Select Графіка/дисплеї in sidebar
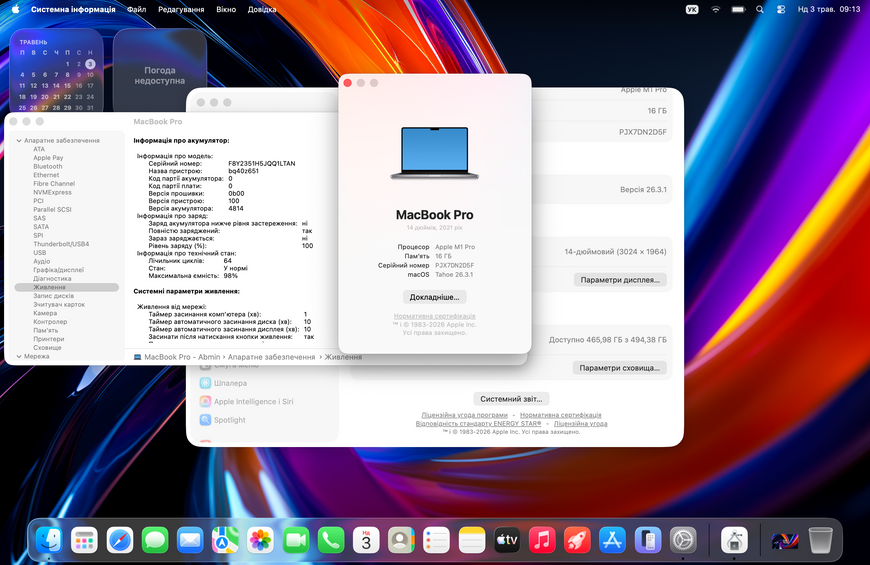 [x=58, y=270]
